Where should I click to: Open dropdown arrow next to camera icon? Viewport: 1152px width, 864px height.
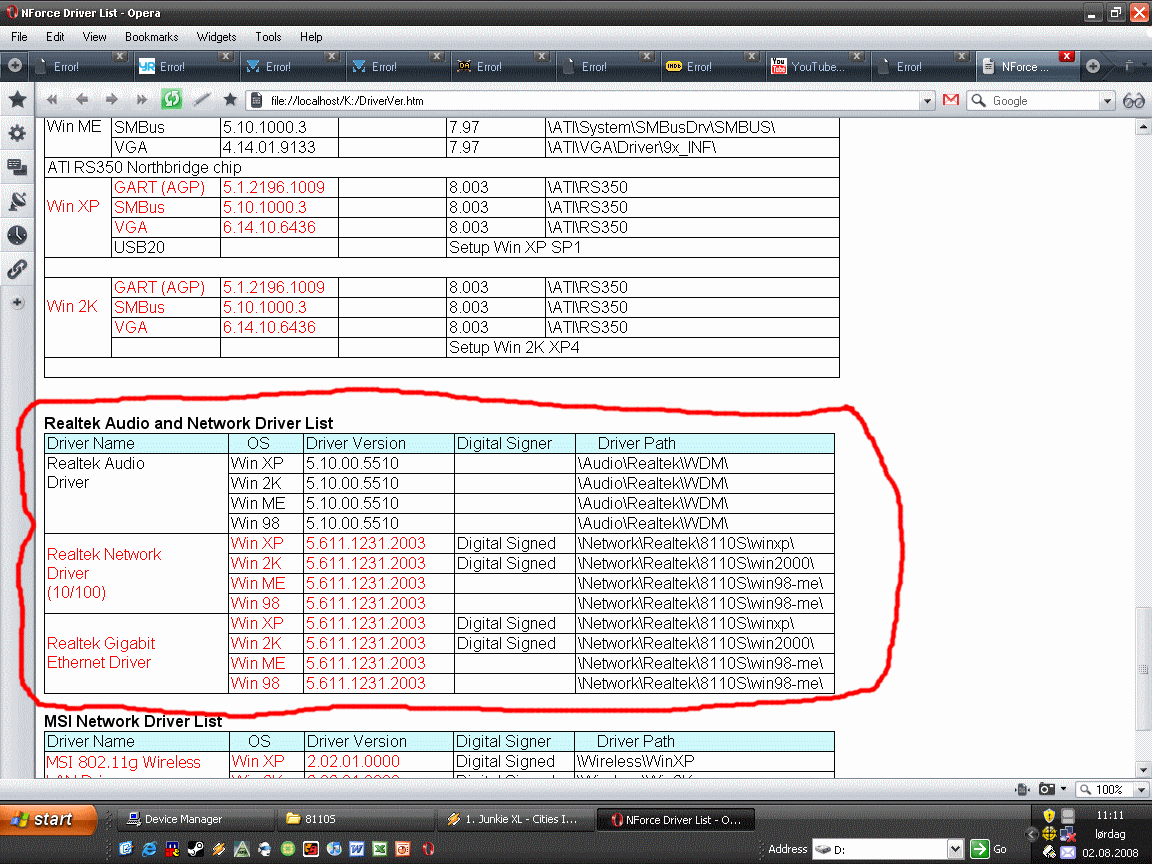pyautogui.click(x=1063, y=789)
